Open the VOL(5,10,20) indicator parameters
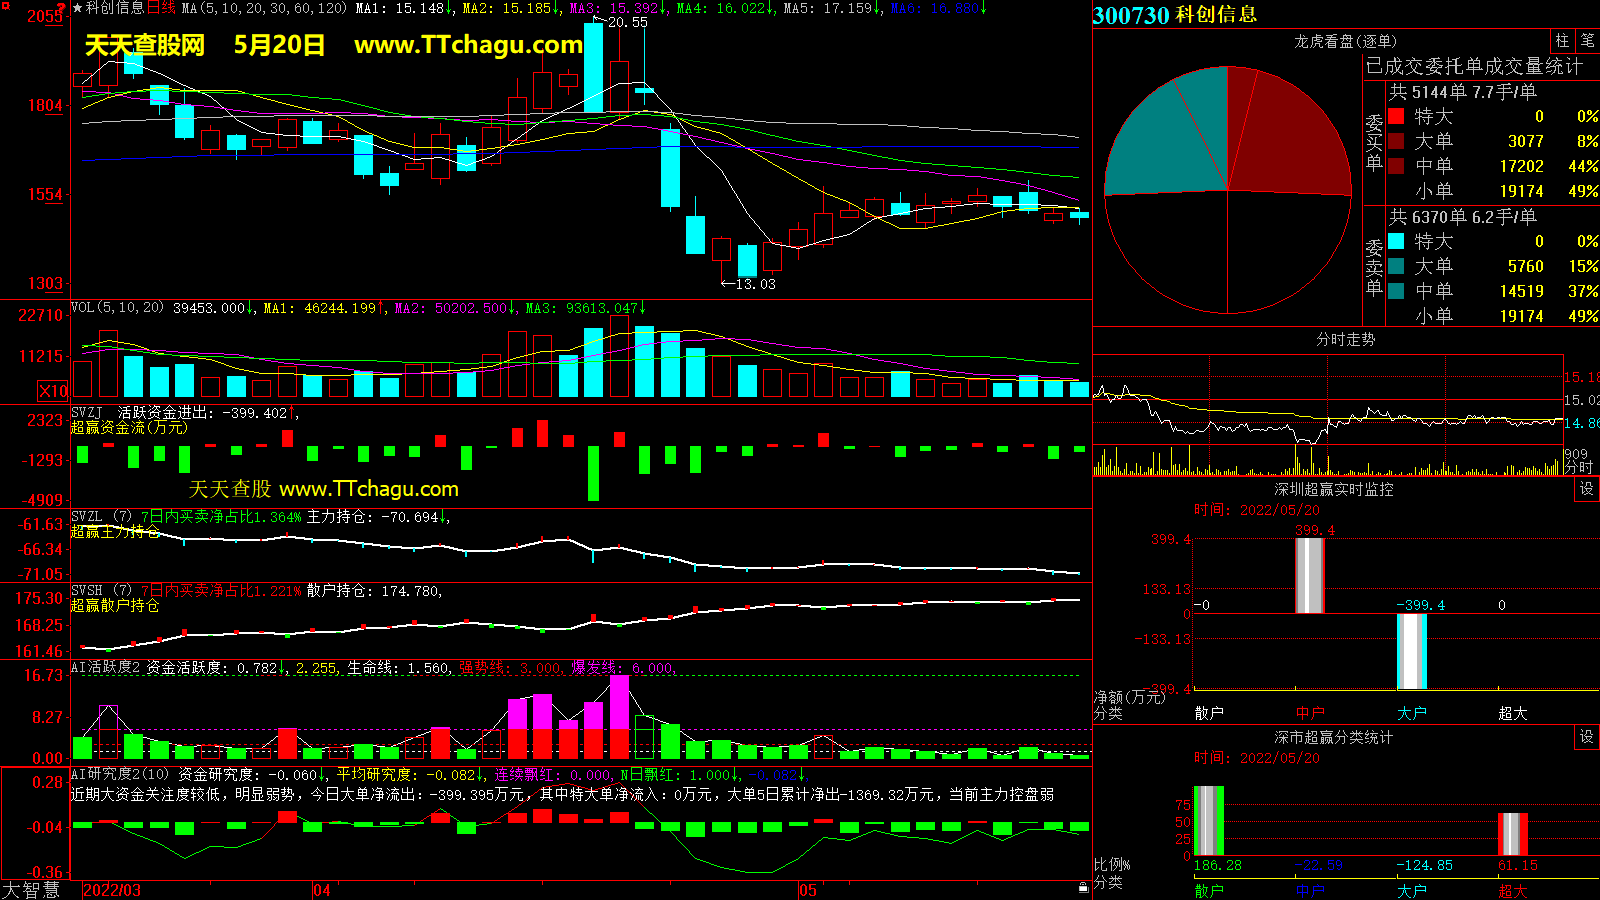The width and height of the screenshot is (1600, 900). pyautogui.click(x=117, y=308)
